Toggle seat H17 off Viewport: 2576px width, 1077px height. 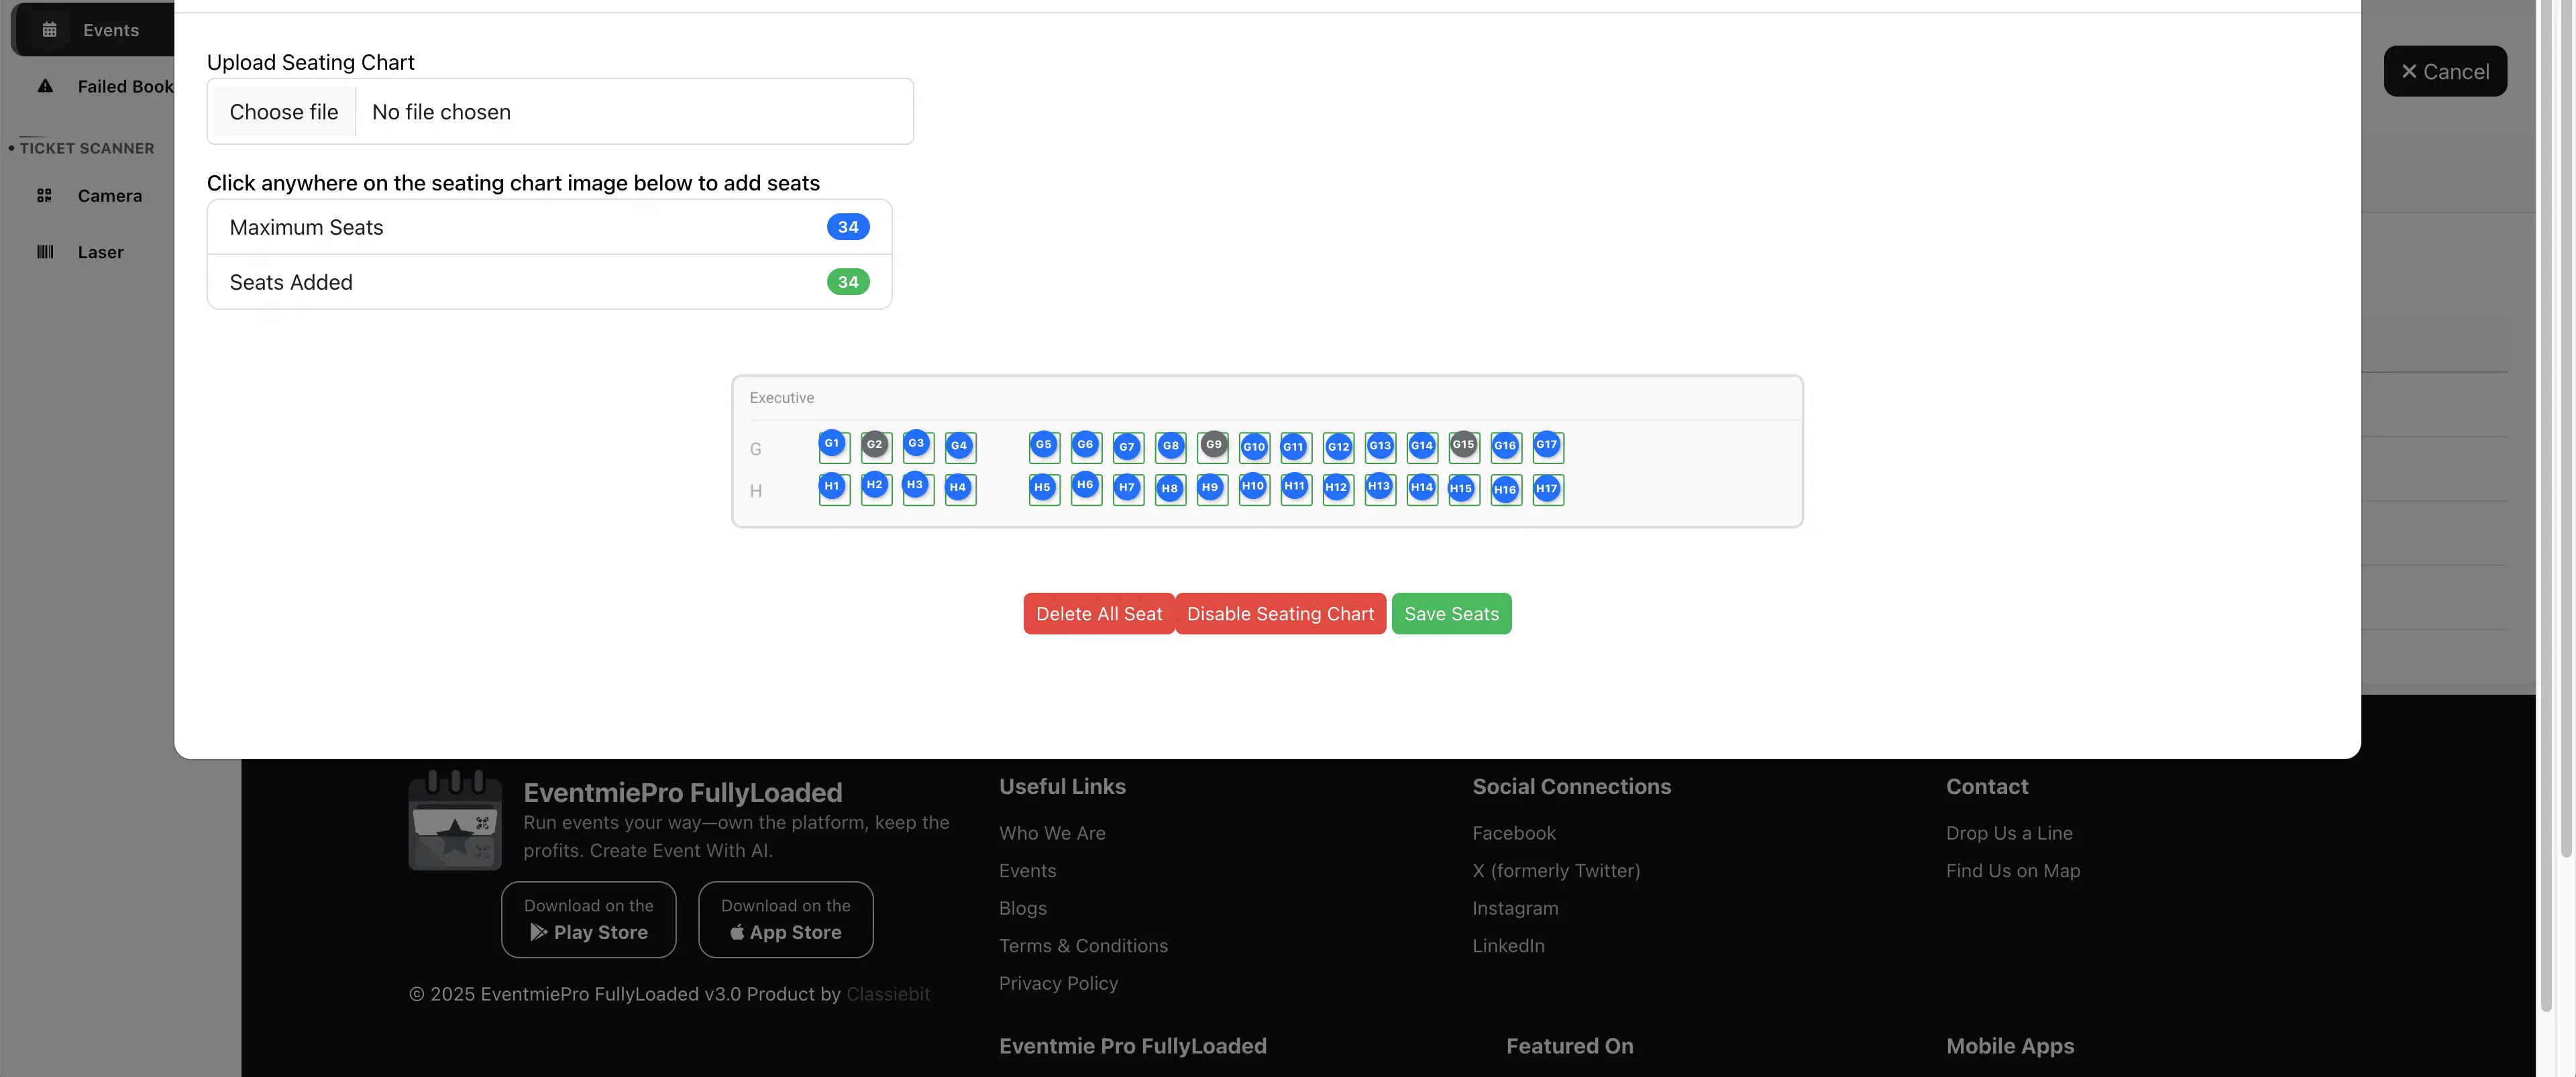click(x=1547, y=488)
